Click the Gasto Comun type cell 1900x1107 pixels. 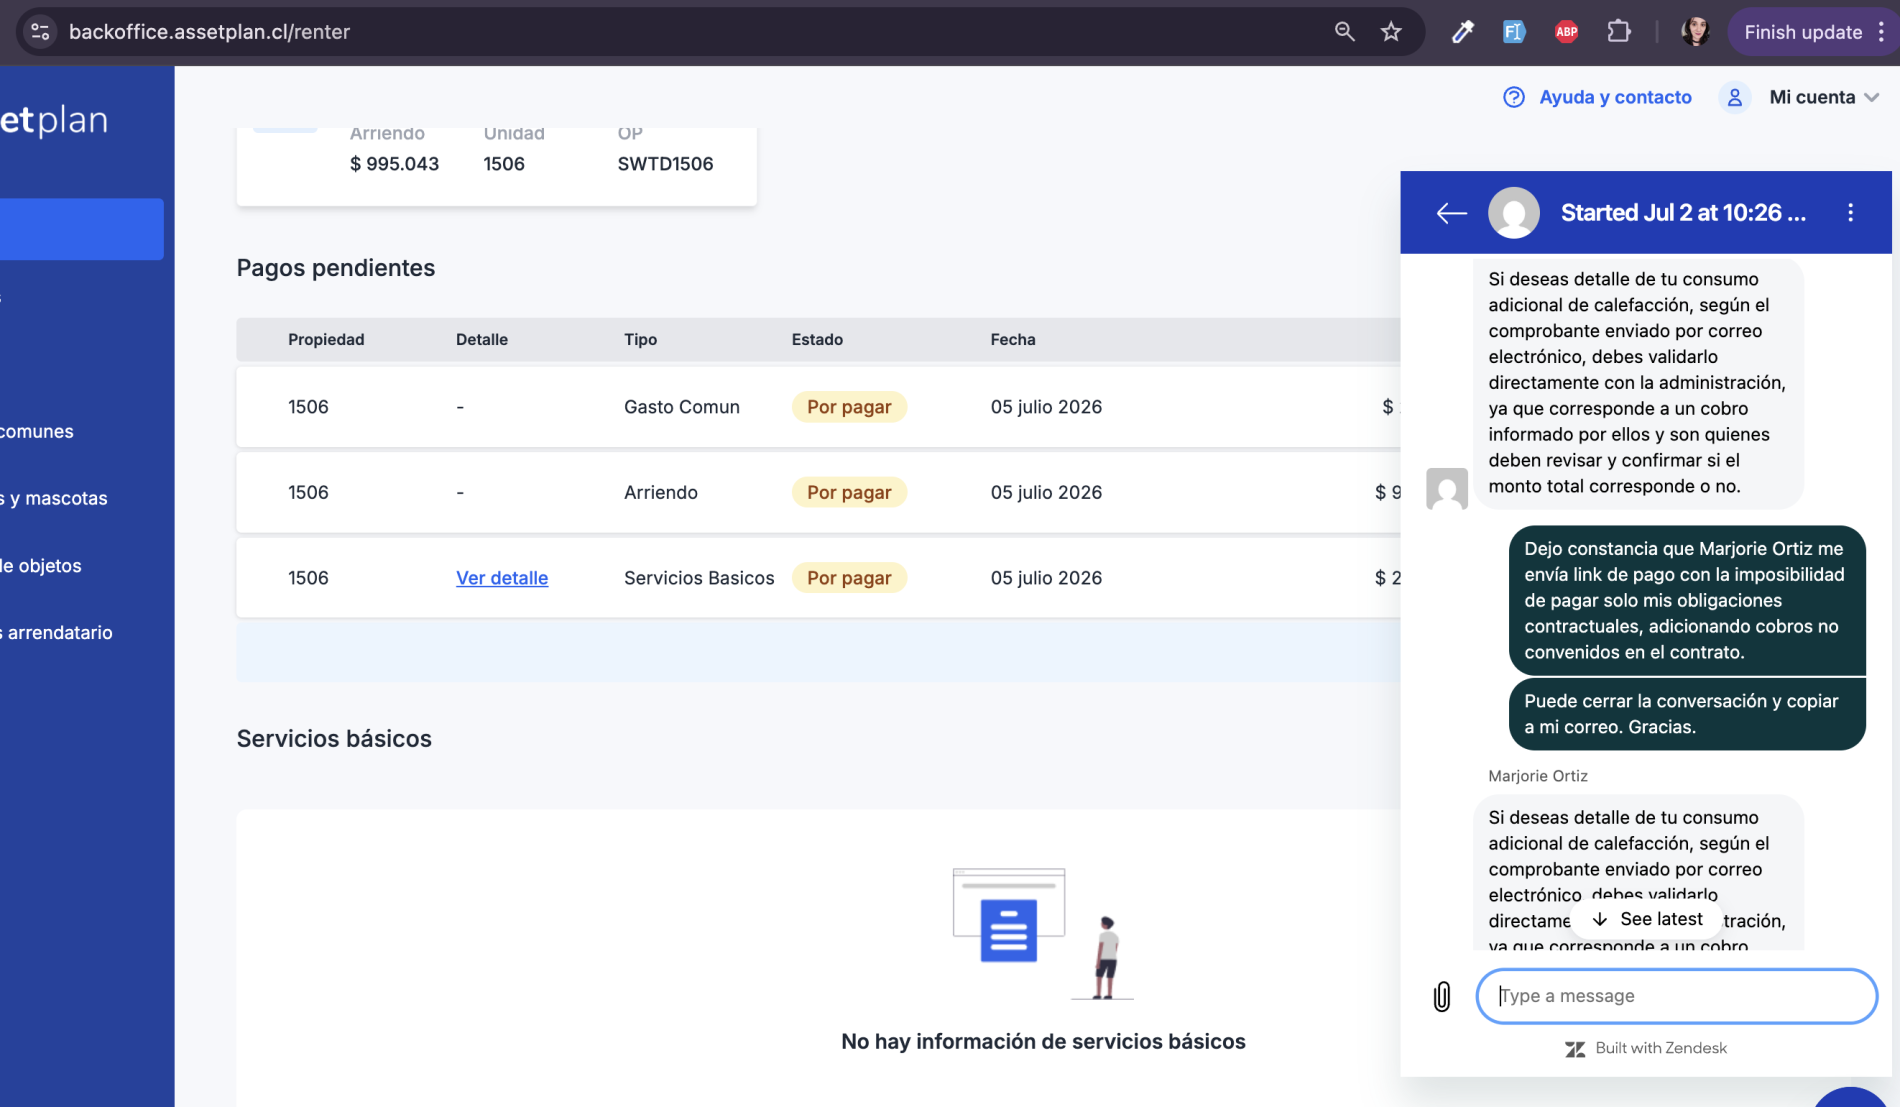pyautogui.click(x=682, y=407)
